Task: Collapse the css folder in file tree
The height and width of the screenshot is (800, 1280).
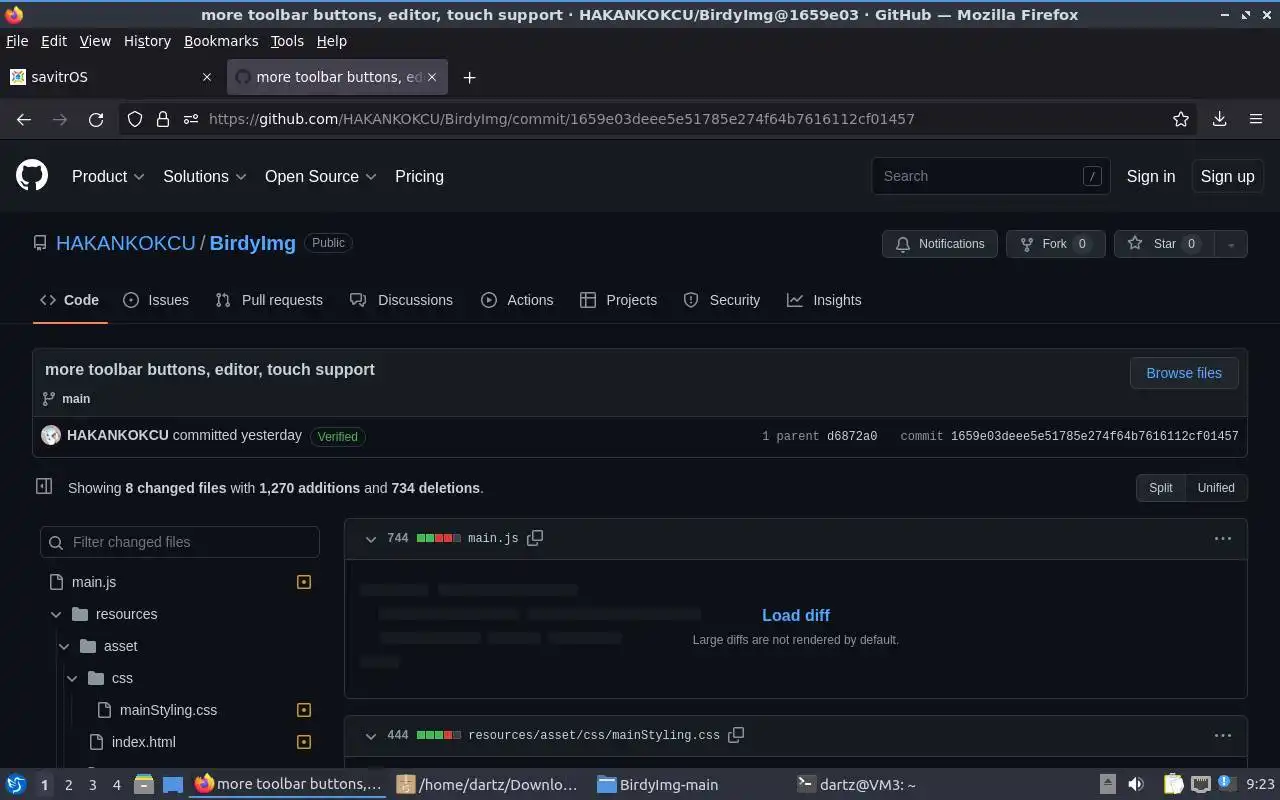Action: (x=72, y=678)
